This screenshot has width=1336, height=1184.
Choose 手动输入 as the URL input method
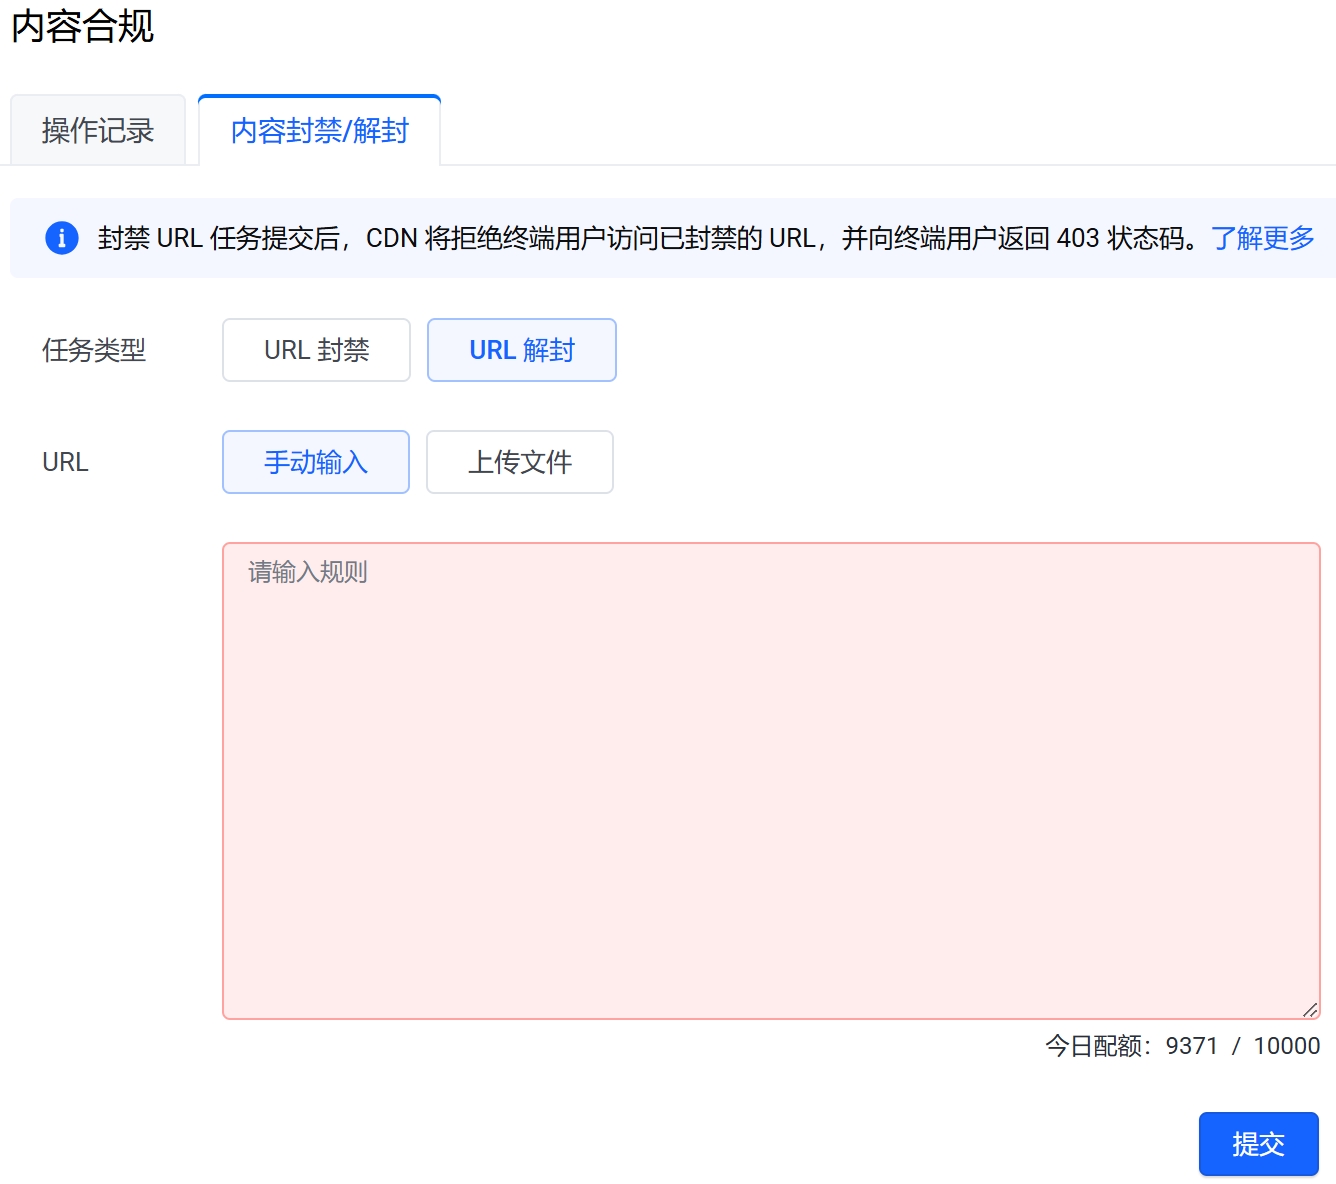pyautogui.click(x=316, y=462)
